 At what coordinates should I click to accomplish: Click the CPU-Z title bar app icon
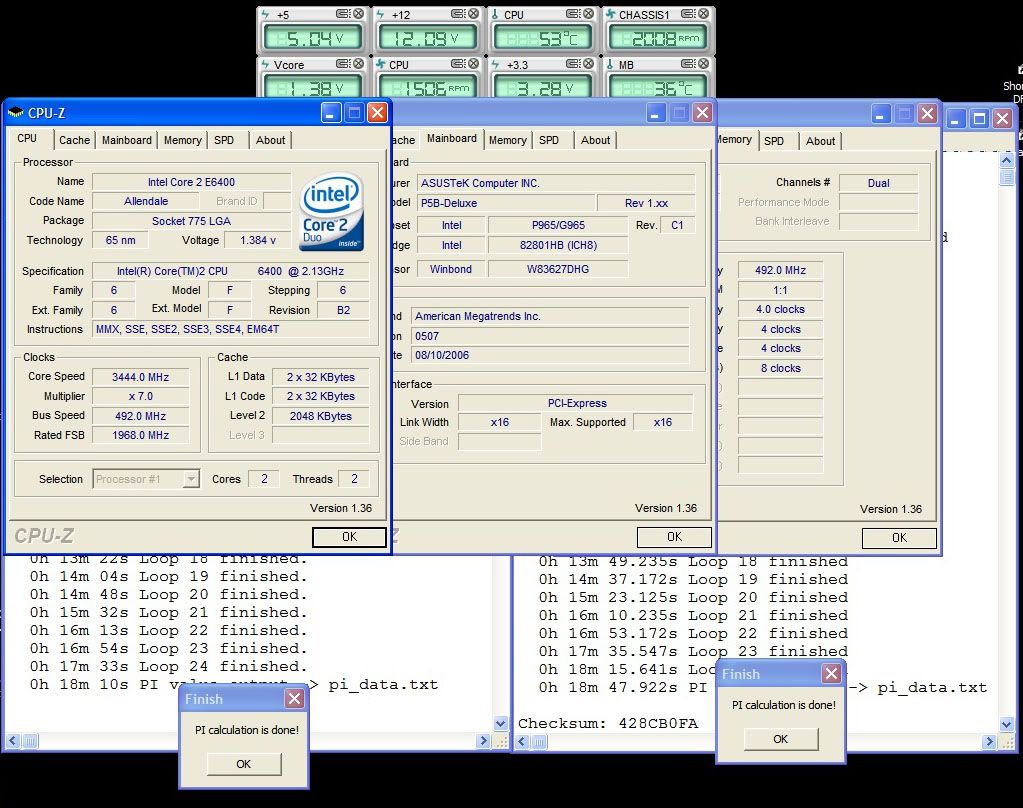[x=16, y=113]
